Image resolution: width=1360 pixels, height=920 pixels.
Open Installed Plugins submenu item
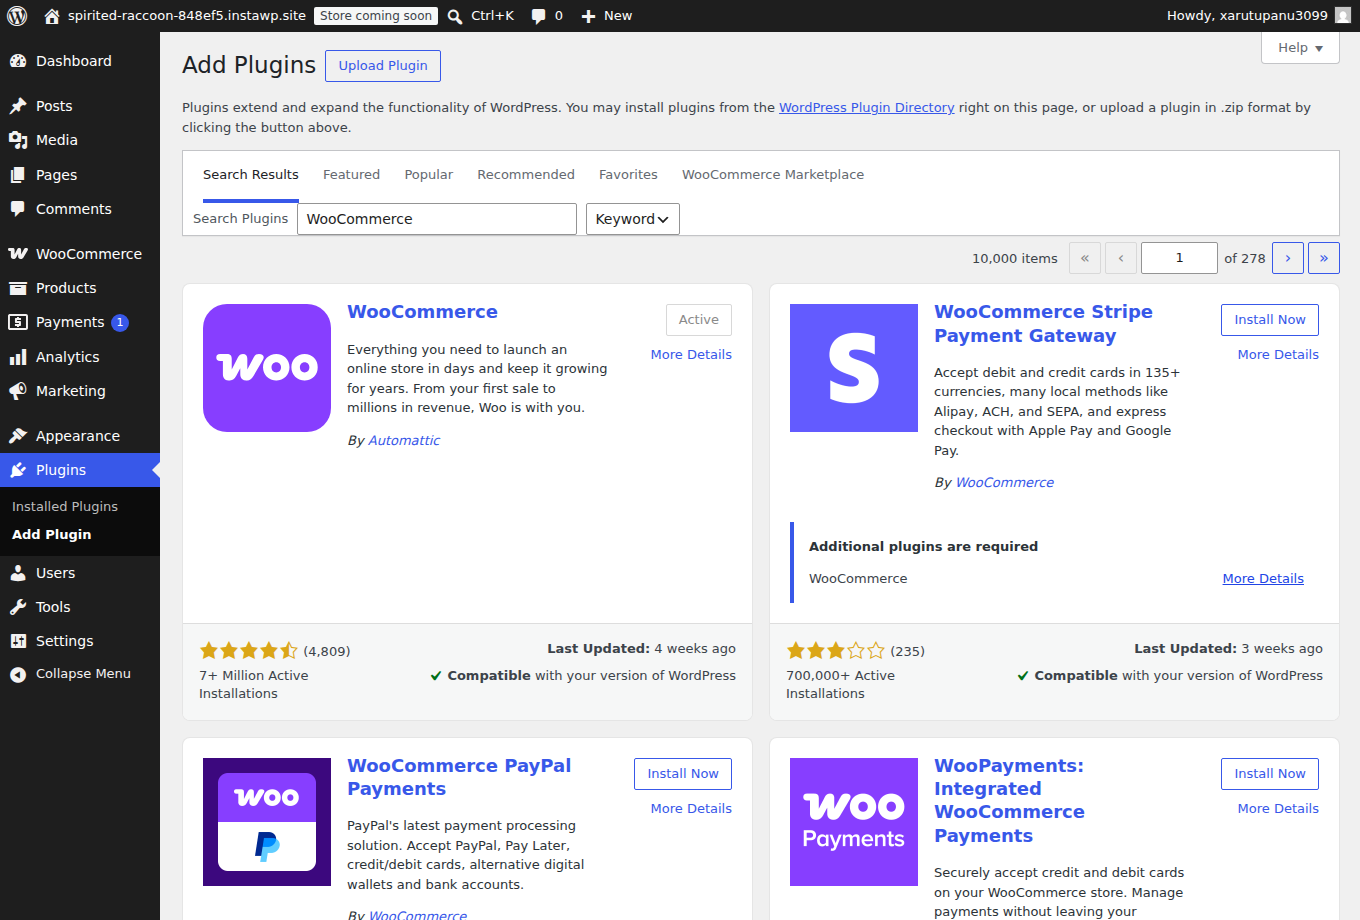pyautogui.click(x=65, y=507)
